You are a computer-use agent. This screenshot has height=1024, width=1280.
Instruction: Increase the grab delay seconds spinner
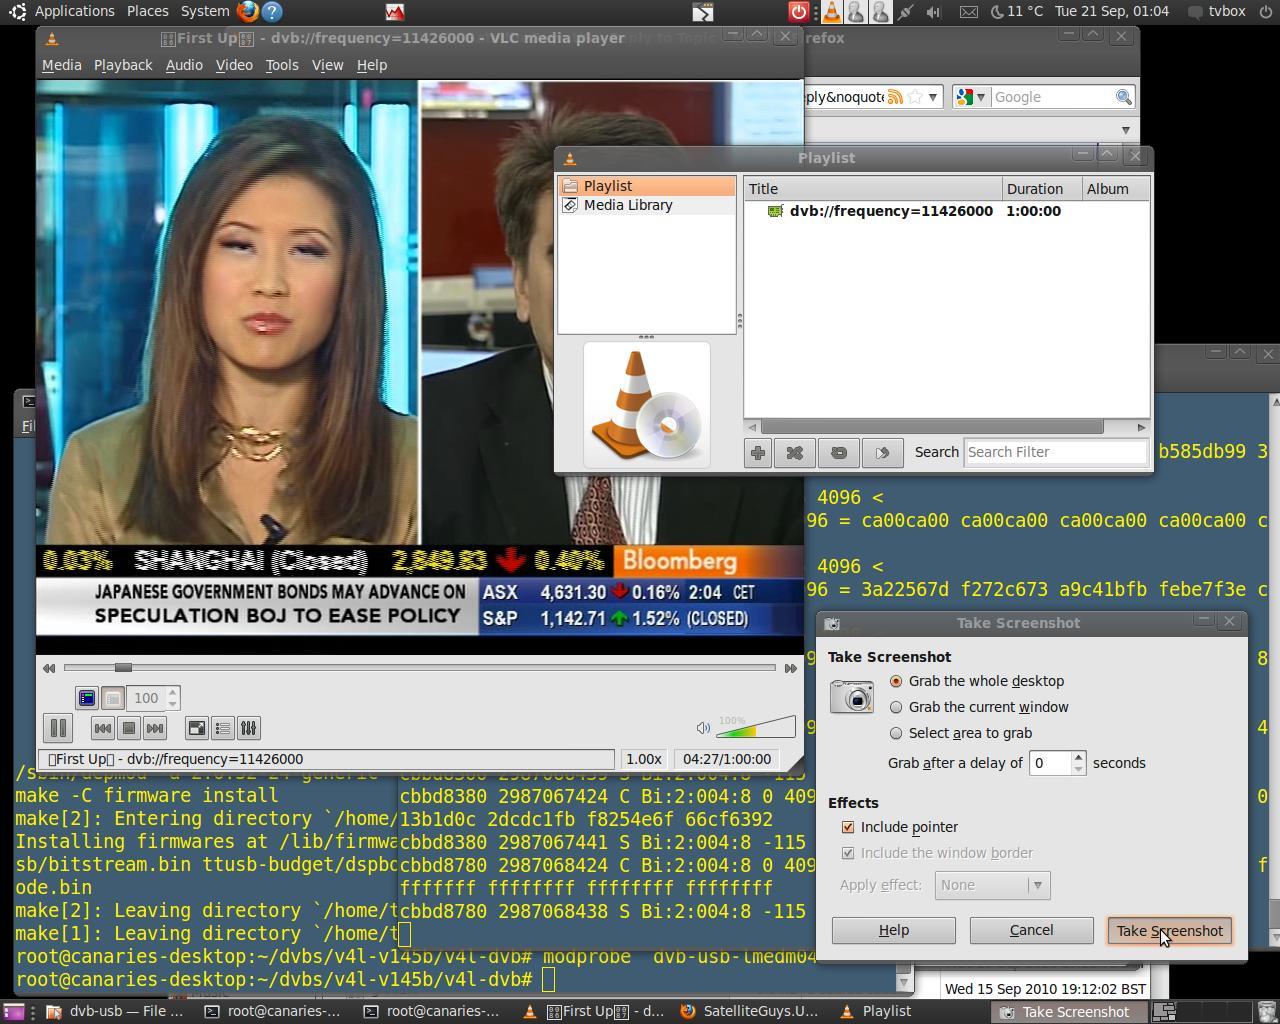[1078, 757]
